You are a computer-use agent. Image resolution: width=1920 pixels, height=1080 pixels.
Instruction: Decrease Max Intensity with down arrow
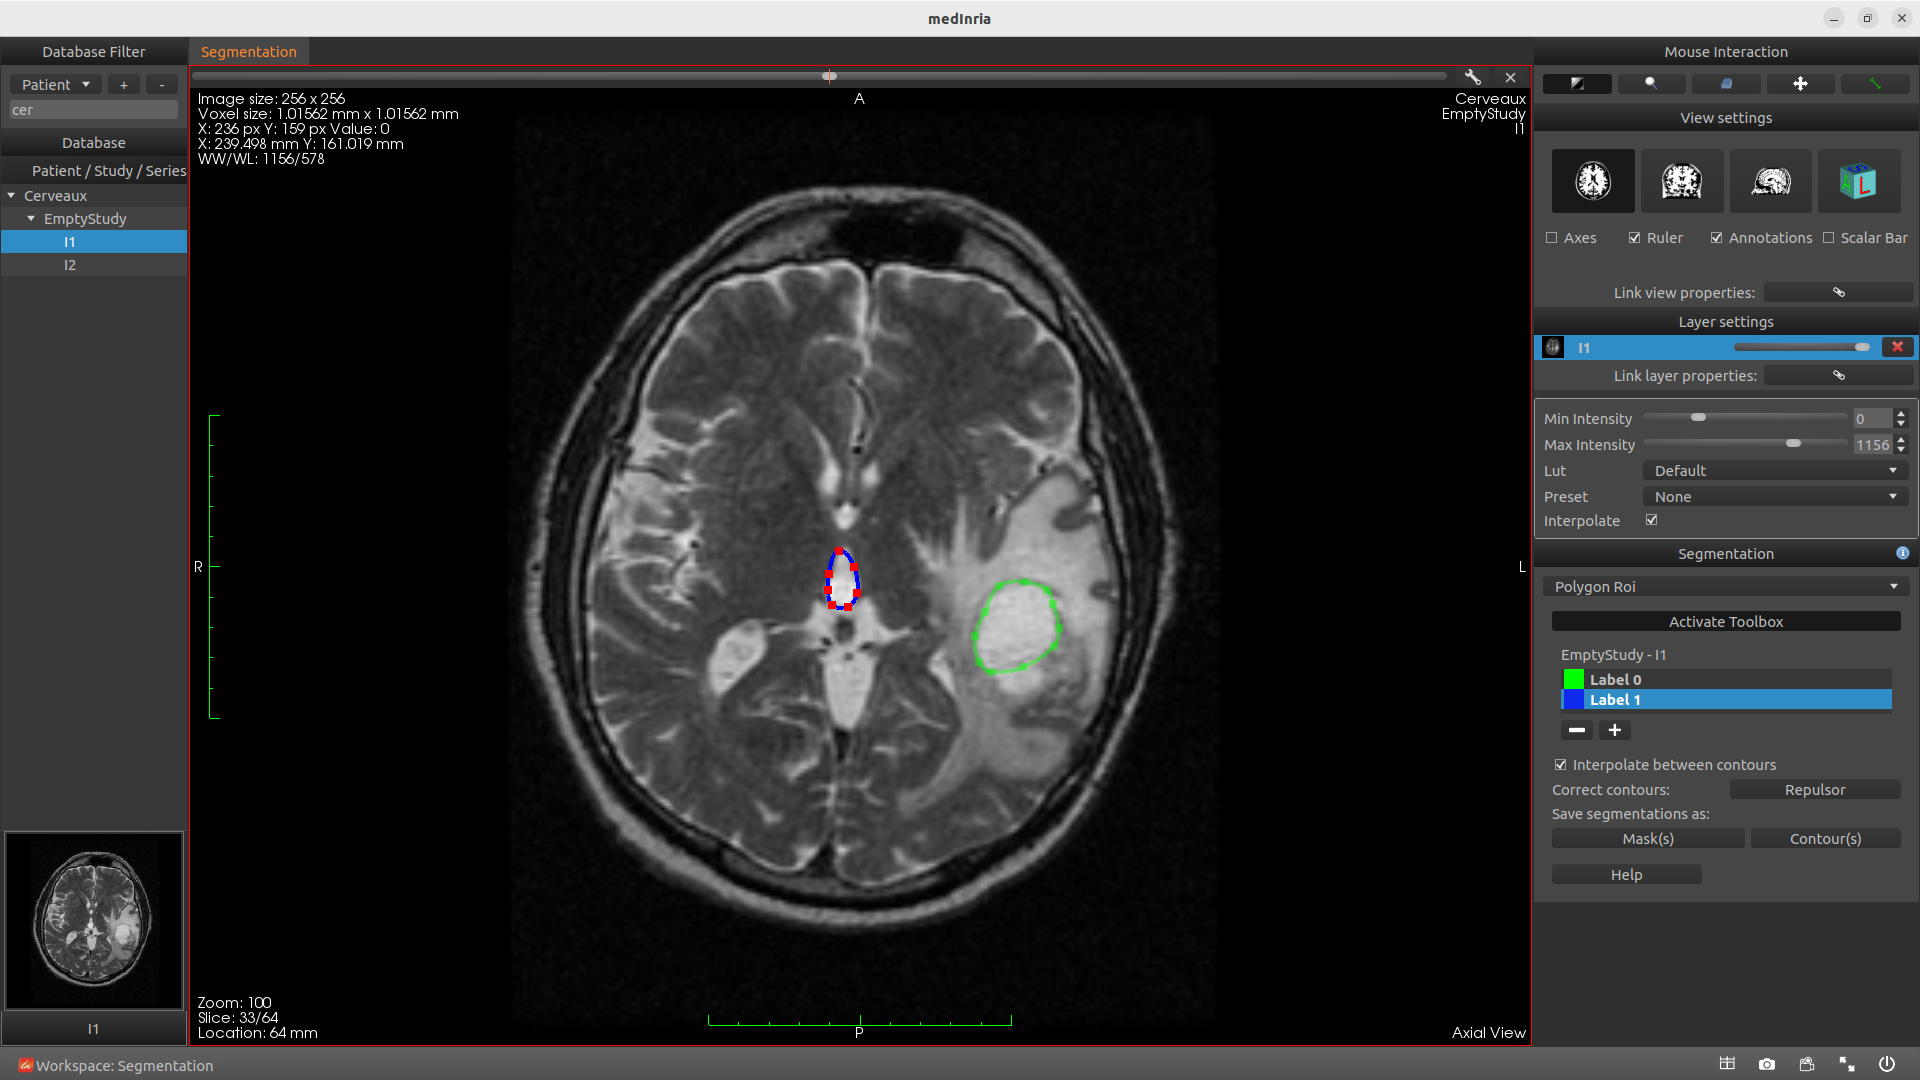[x=1901, y=450]
